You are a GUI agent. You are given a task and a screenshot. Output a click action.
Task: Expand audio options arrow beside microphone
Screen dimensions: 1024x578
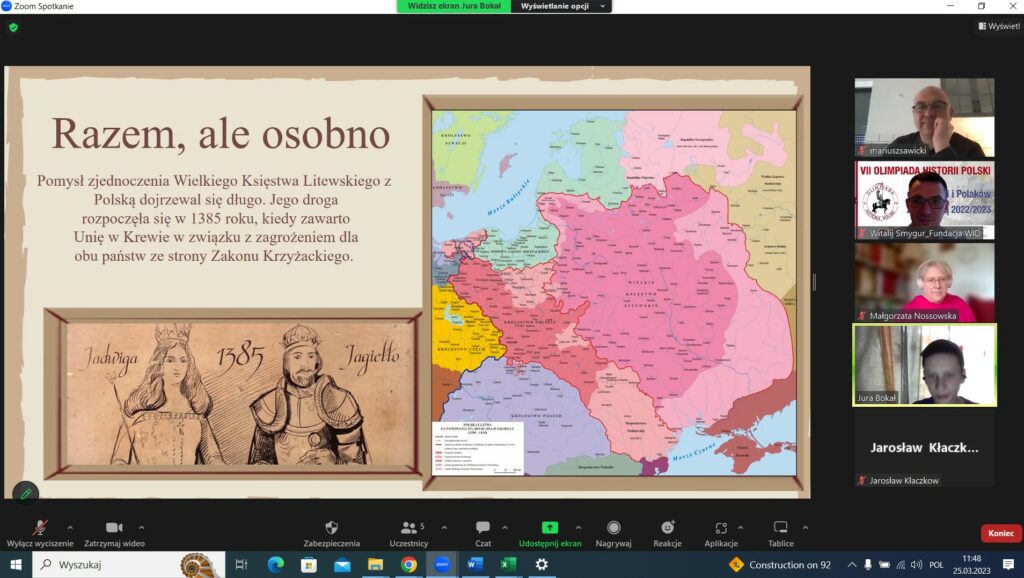(70, 527)
